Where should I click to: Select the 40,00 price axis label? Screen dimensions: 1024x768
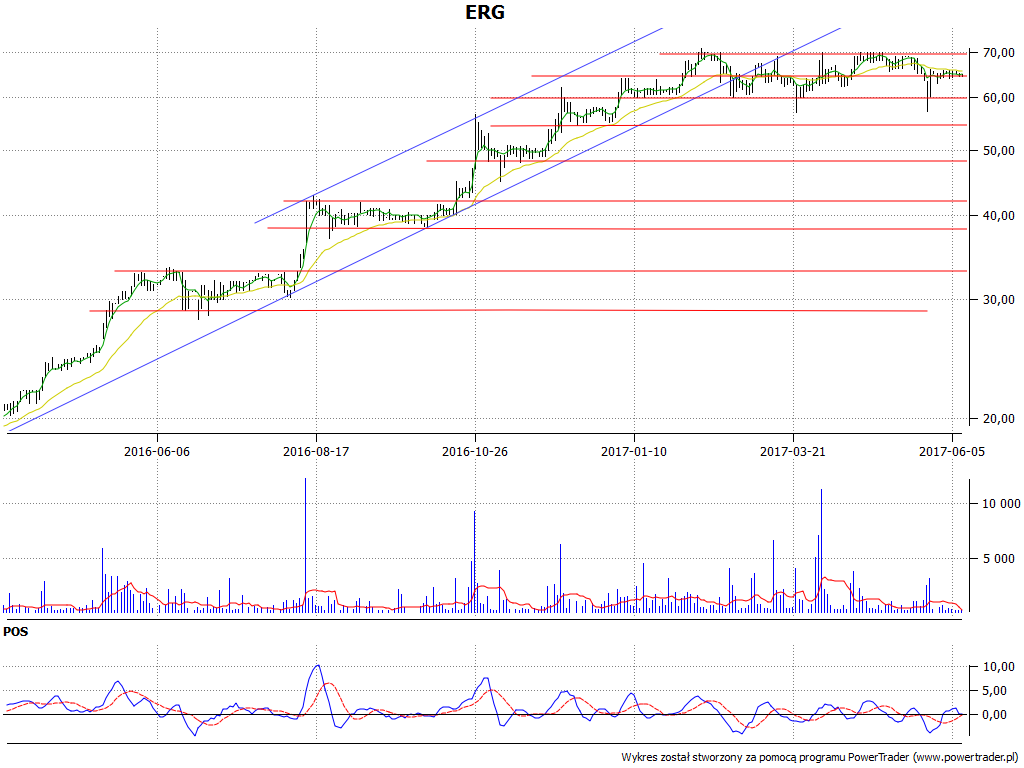pyautogui.click(x=999, y=216)
